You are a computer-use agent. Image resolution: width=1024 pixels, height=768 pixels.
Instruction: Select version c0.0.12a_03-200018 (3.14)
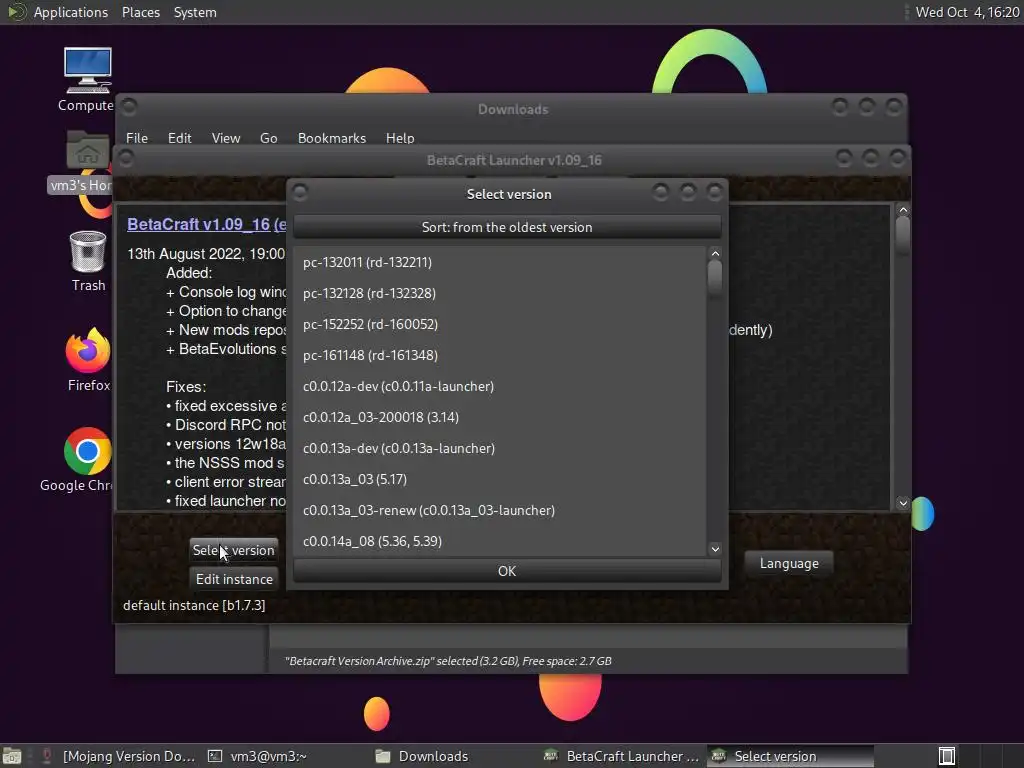click(500, 417)
